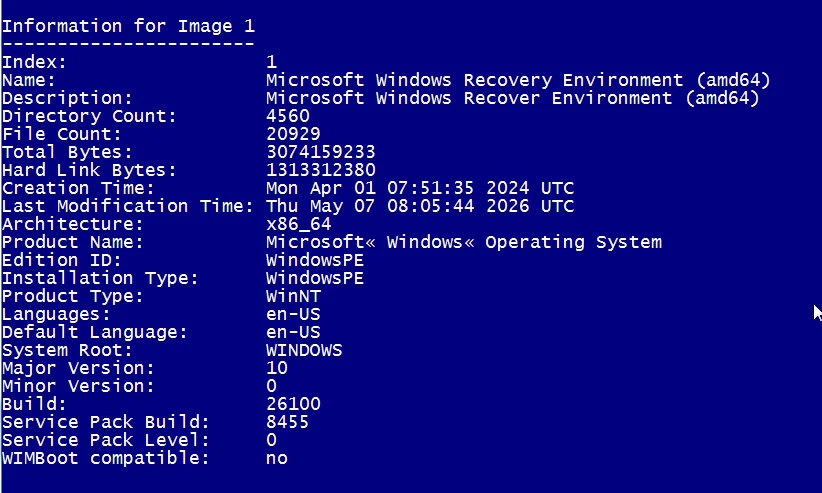Click the Build value 26100

pyautogui.click(x=293, y=403)
